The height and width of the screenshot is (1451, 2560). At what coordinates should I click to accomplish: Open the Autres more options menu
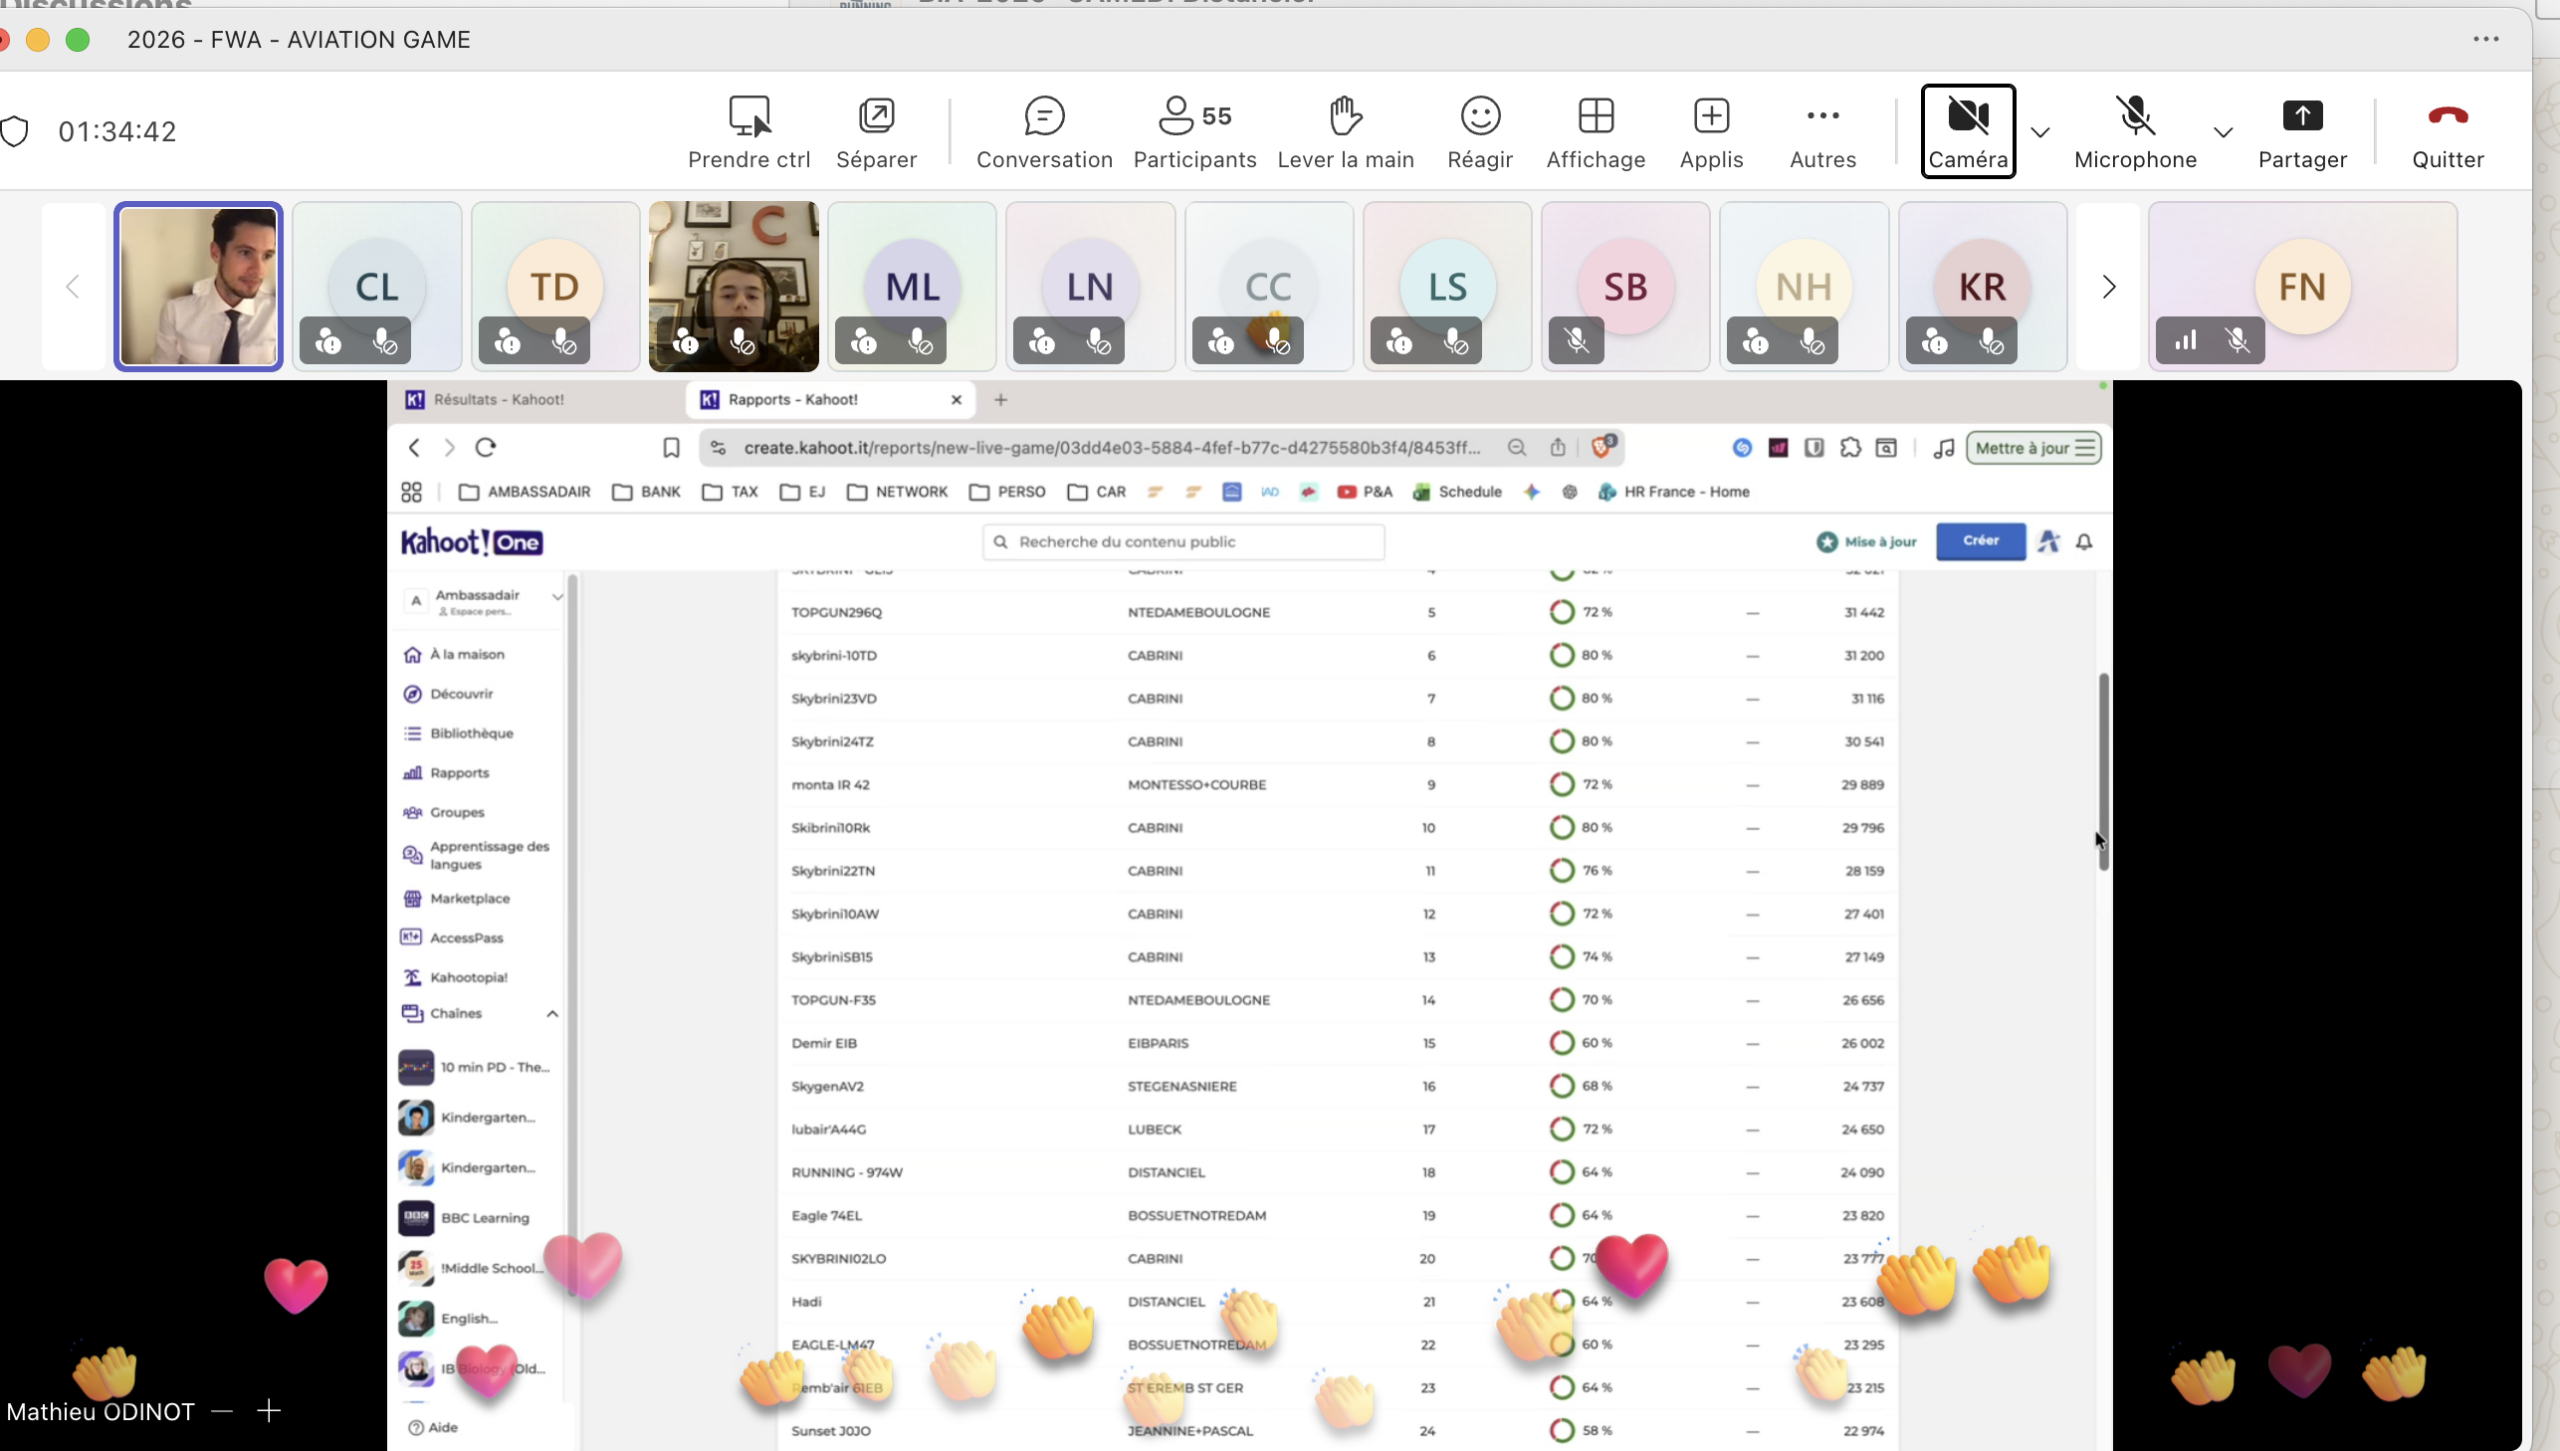point(1822,118)
